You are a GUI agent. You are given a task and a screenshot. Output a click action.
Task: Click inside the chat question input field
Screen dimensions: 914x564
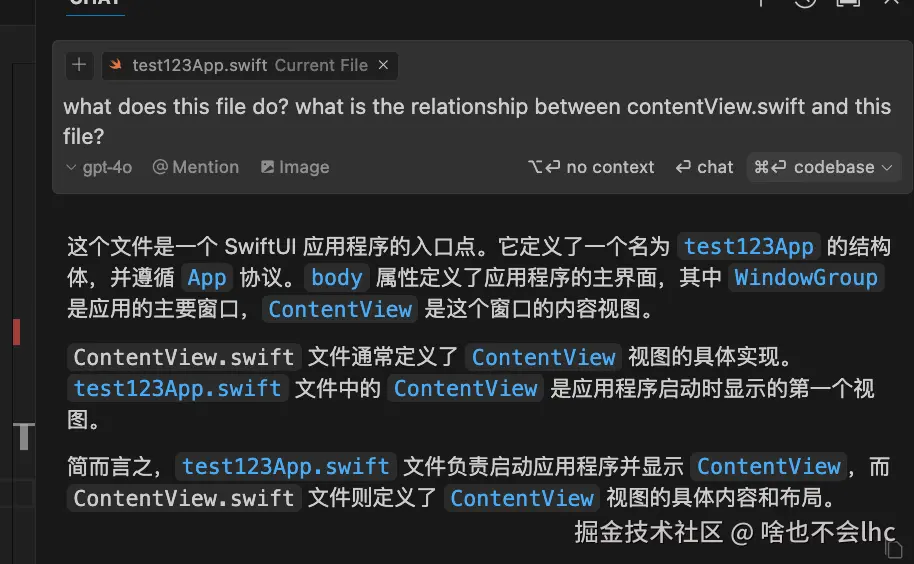(476, 120)
